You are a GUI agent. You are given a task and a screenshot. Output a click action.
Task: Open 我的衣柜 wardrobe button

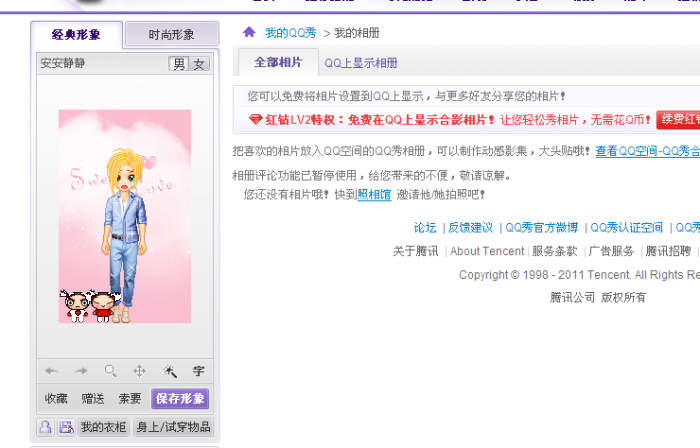point(104,427)
